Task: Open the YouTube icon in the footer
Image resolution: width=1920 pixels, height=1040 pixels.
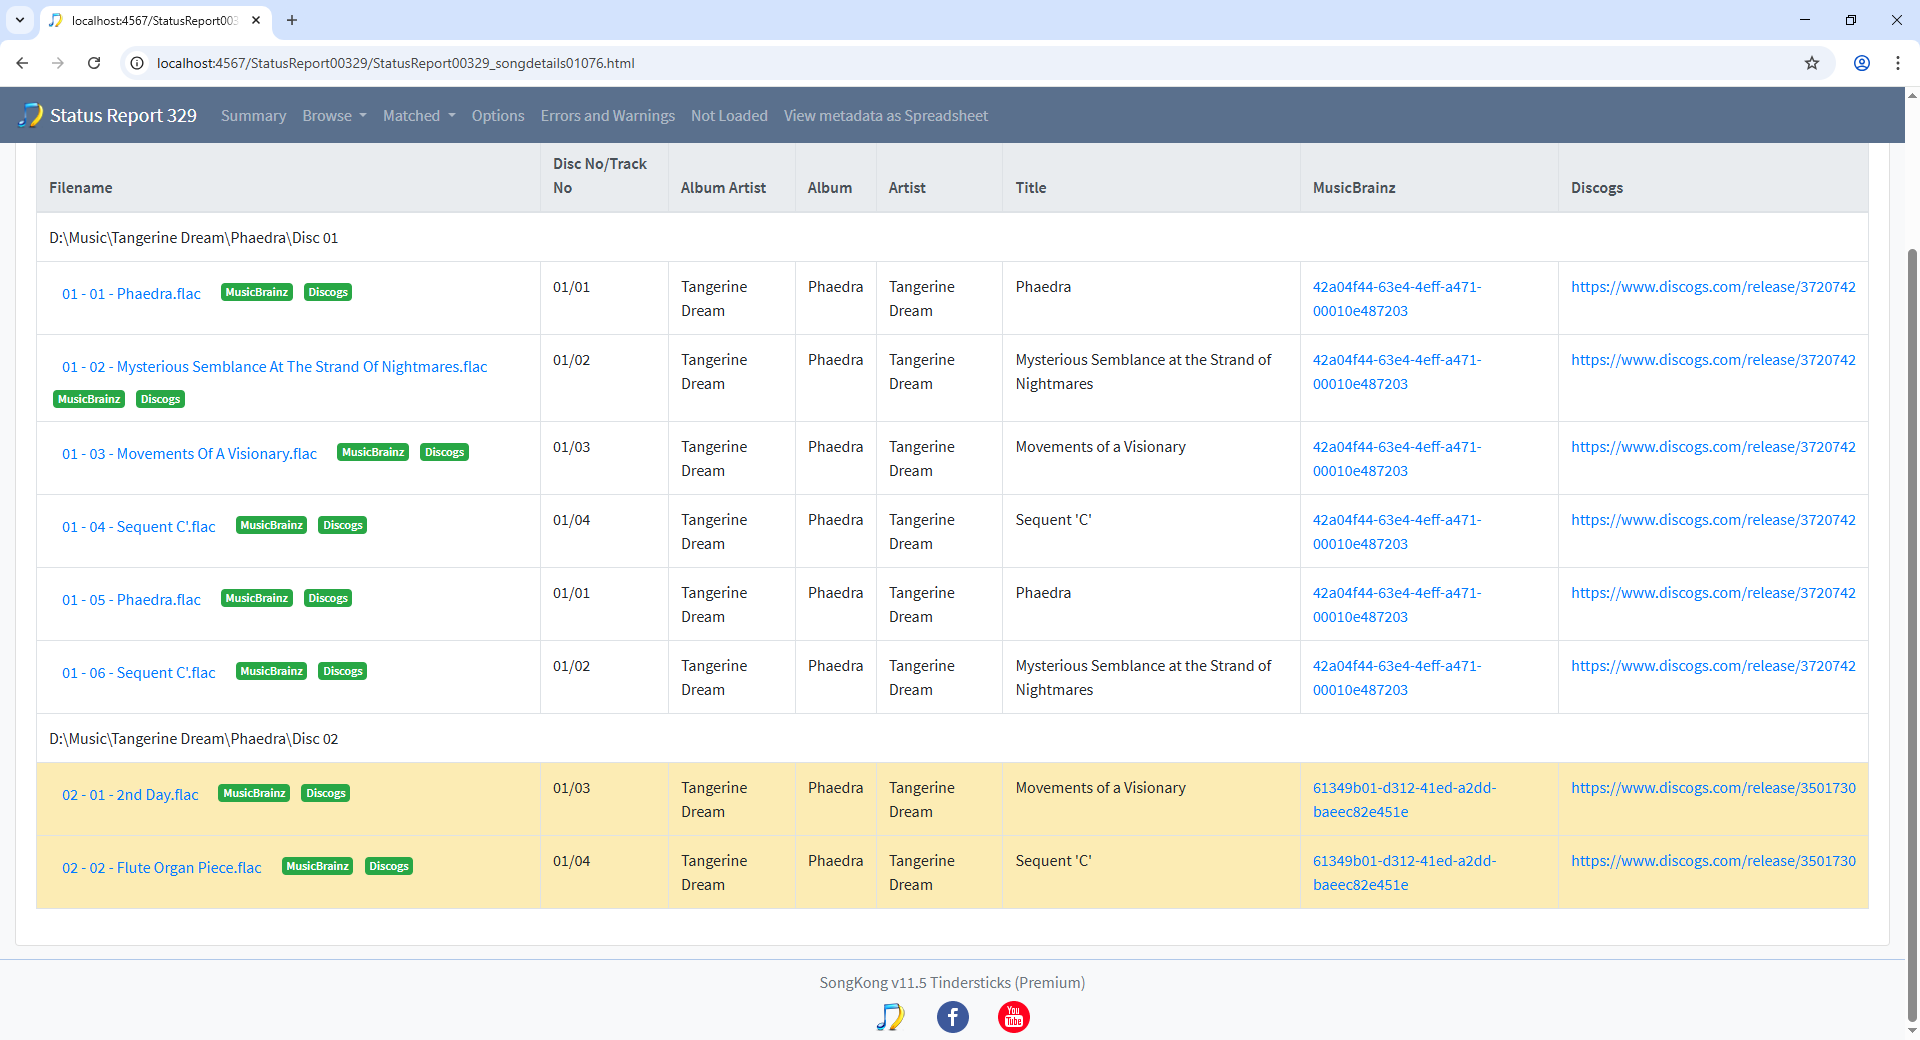Action: (1014, 1017)
